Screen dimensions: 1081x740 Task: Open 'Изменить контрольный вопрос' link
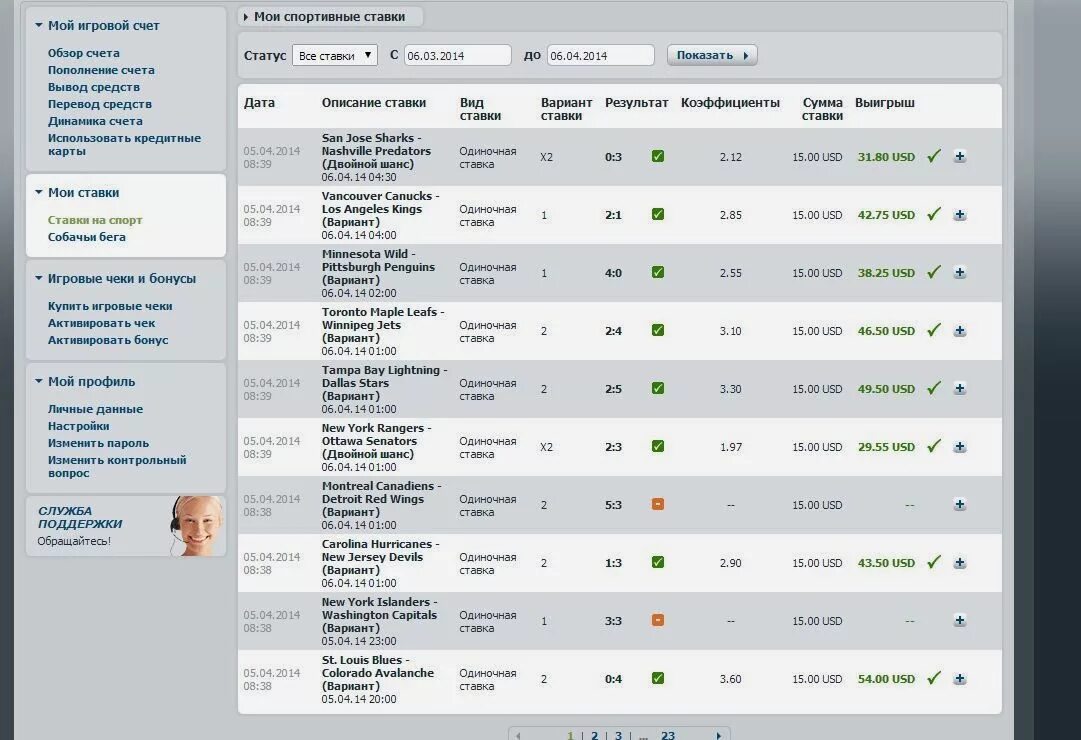coord(117,466)
